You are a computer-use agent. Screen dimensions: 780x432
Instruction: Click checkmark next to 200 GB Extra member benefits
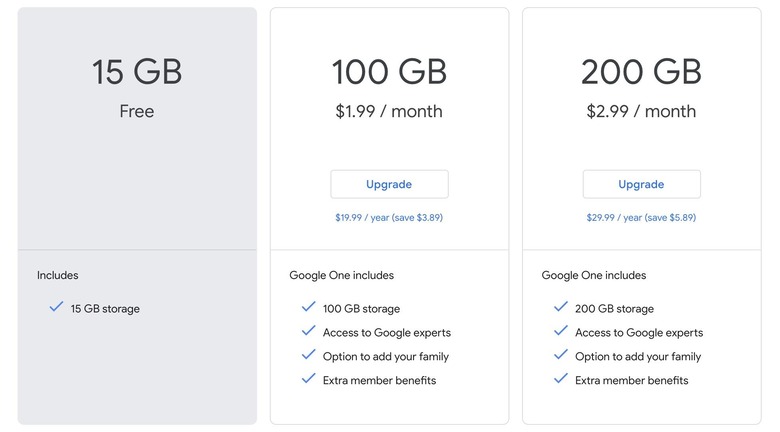click(561, 378)
